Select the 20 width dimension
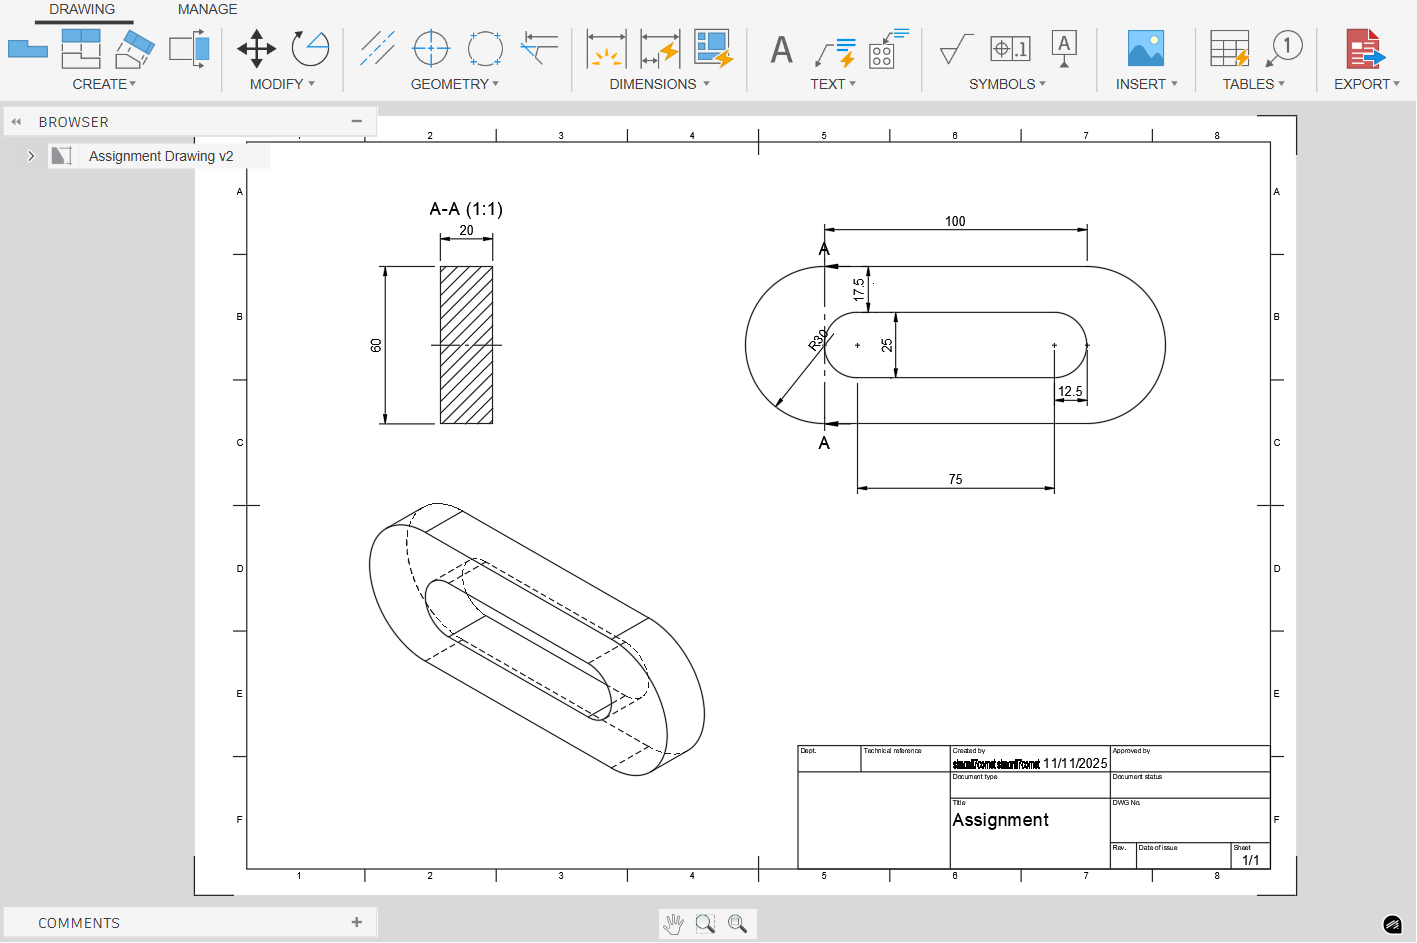The width and height of the screenshot is (1417, 943). [466, 230]
